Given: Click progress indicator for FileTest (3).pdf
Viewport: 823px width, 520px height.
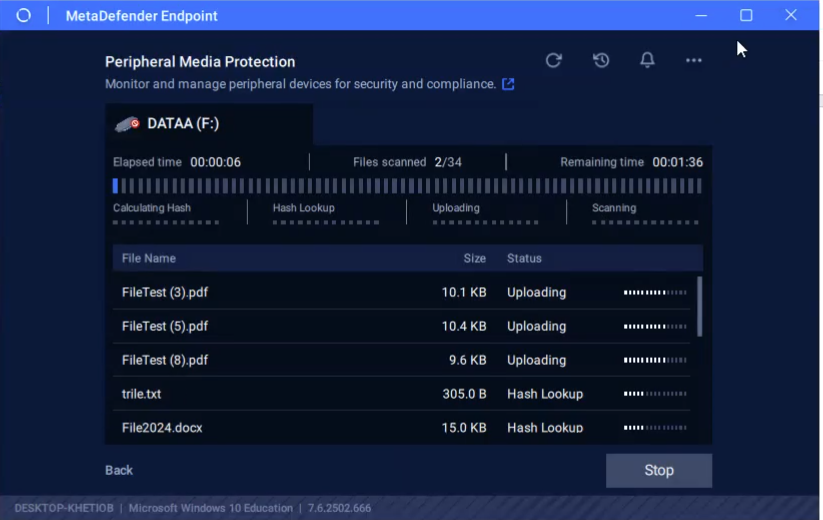Looking at the screenshot, I should pos(655,292).
